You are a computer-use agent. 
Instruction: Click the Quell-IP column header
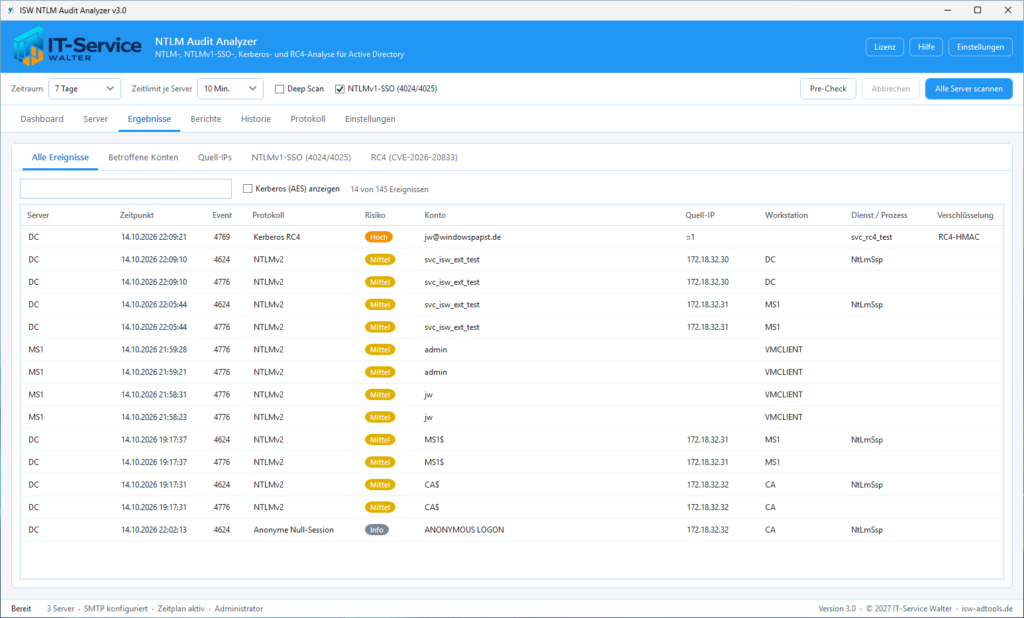[699, 215]
